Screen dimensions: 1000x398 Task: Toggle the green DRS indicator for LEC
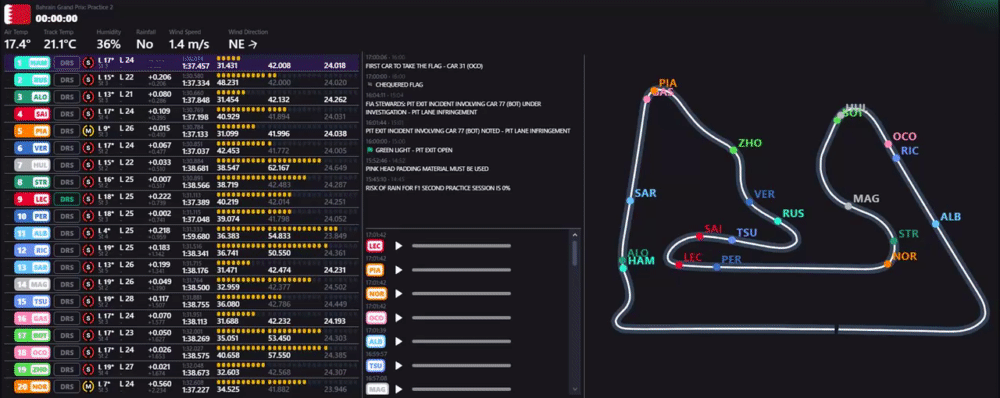pyautogui.click(x=66, y=199)
